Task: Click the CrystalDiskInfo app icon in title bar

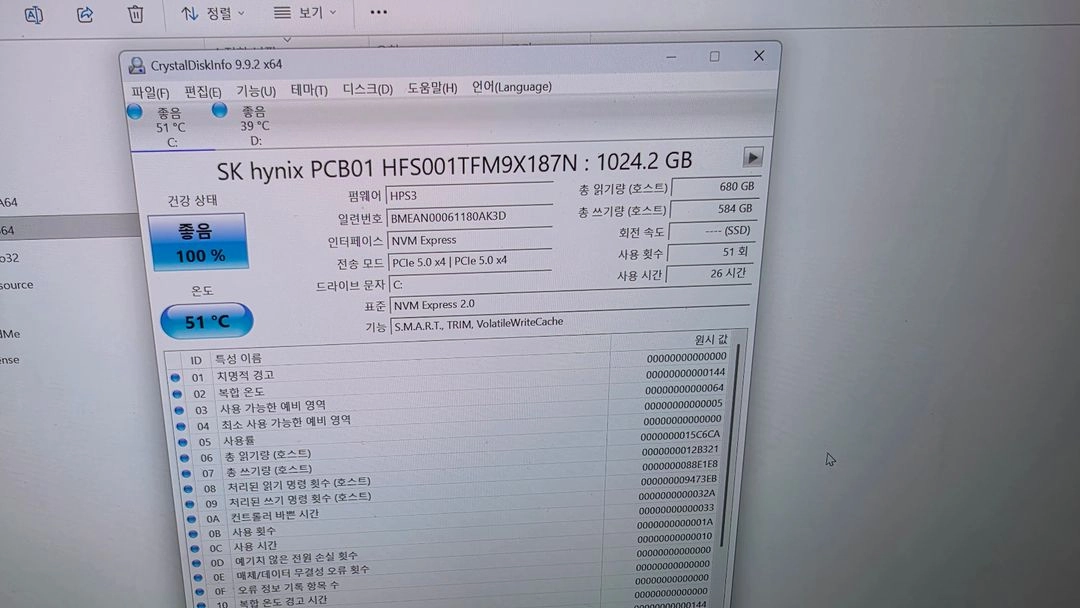Action: coord(137,65)
